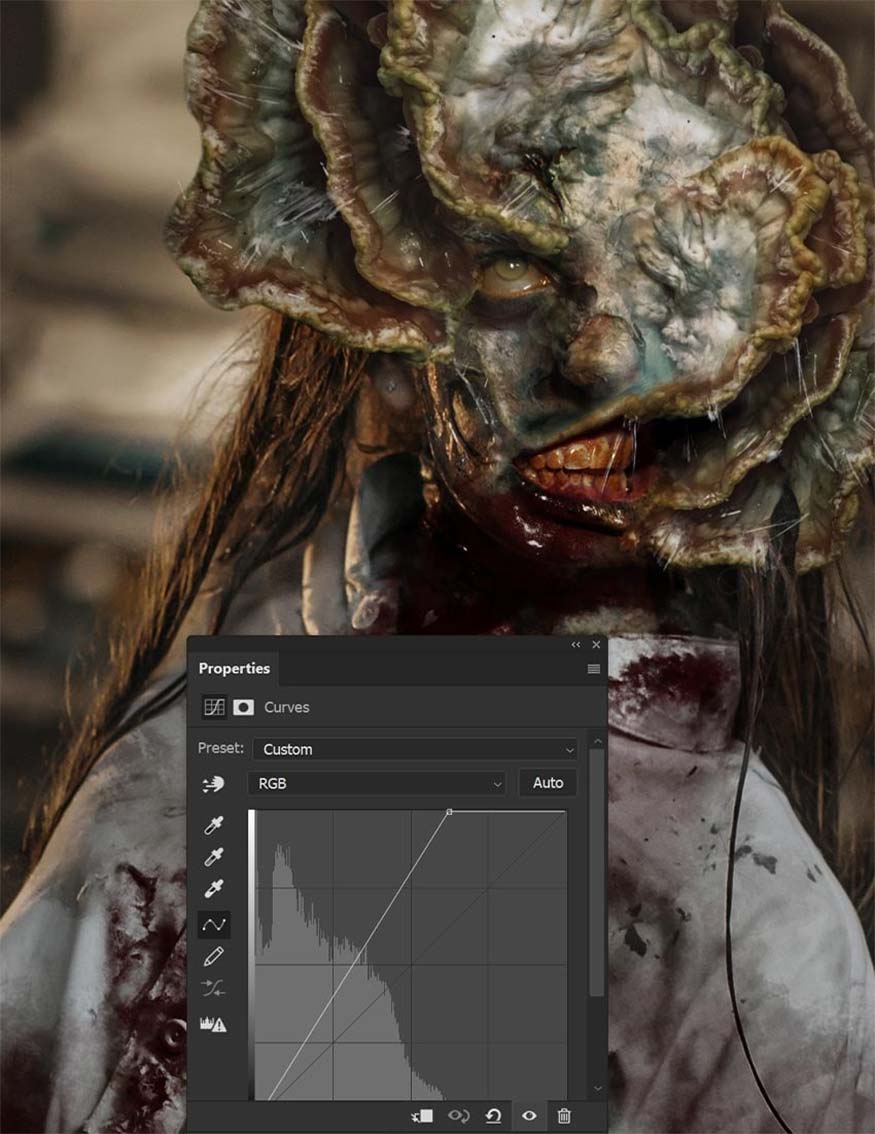Select the on-image targeted adjustment tool
The height and width of the screenshot is (1134, 875).
pos(213,784)
